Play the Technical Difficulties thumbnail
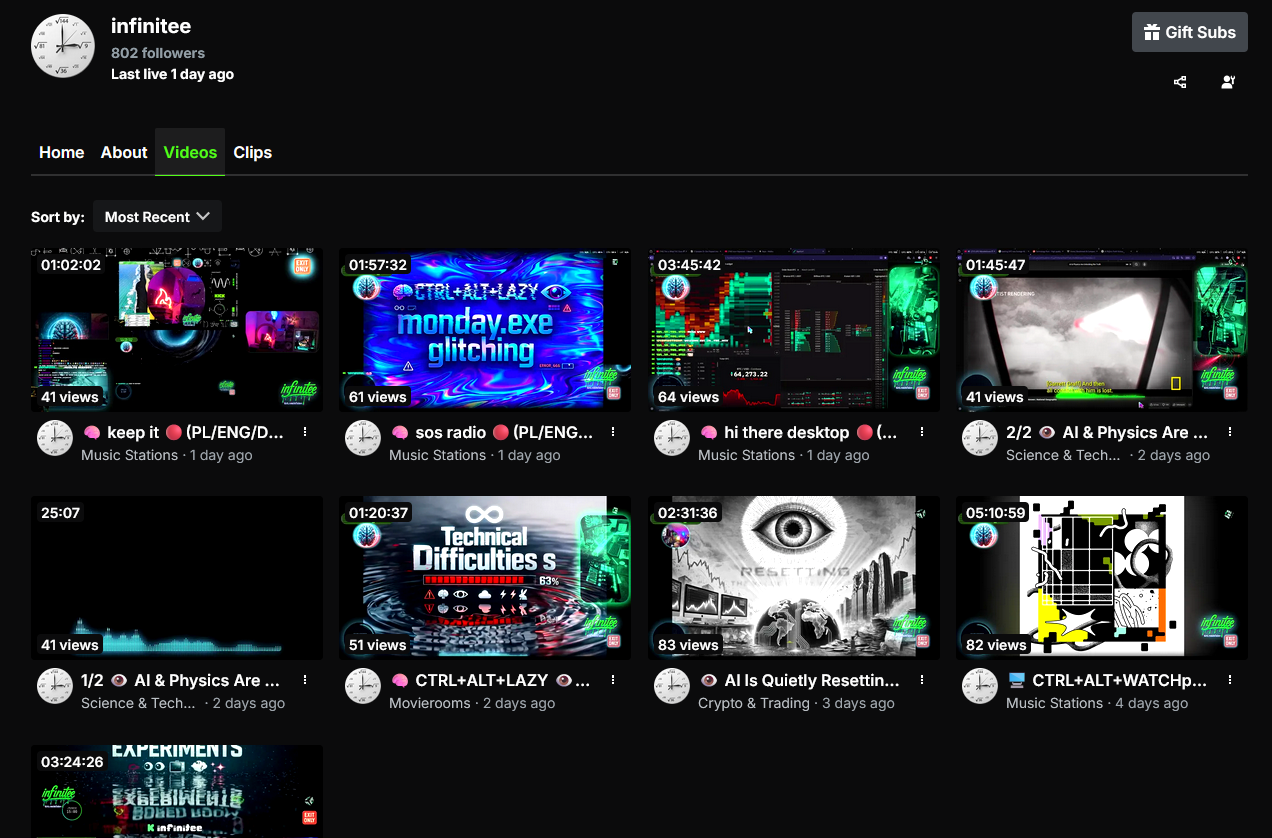 point(485,578)
